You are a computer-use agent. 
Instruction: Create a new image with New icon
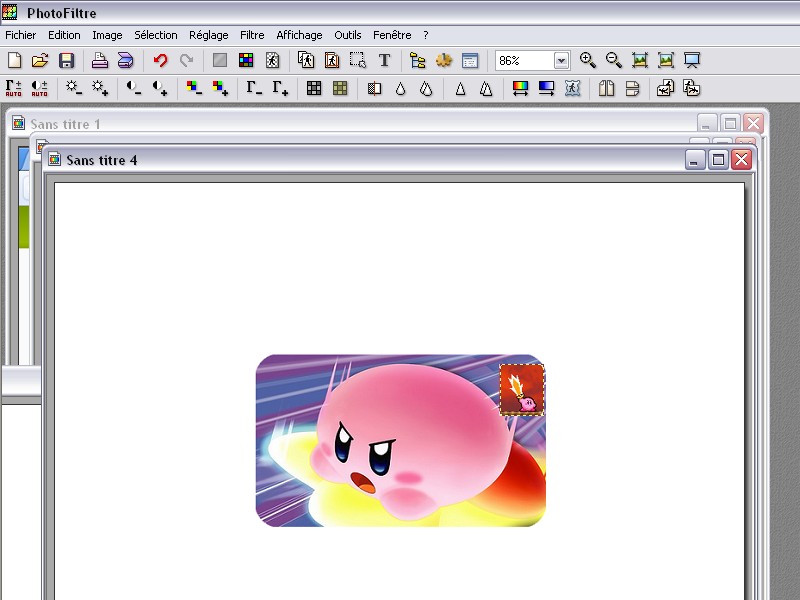click(x=15, y=61)
